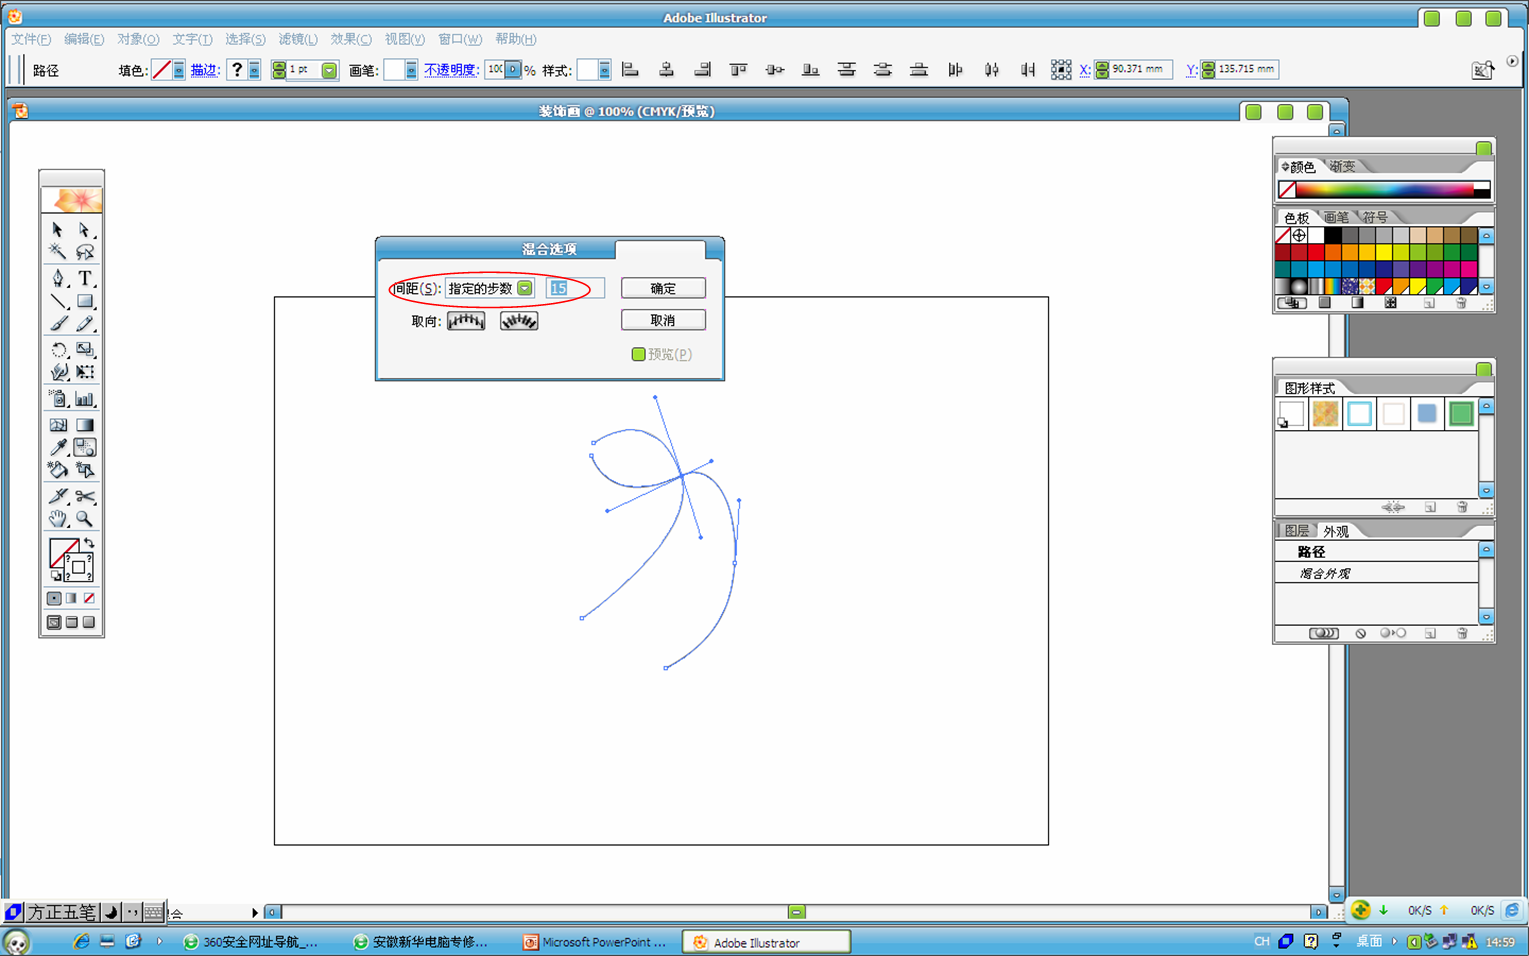
Task: Choose align-to-page orientation button
Action: point(466,321)
